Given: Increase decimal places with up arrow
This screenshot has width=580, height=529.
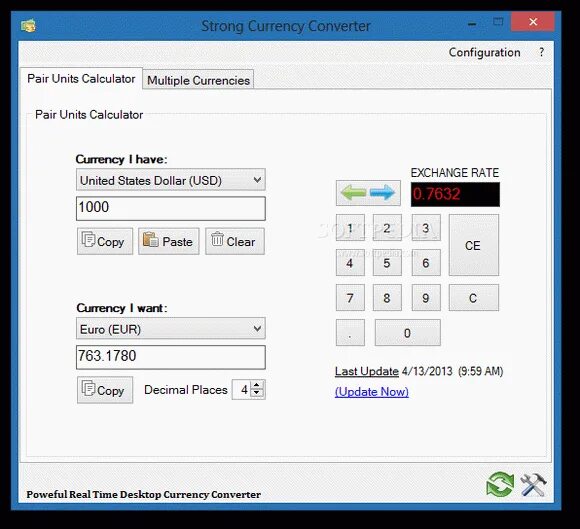Looking at the screenshot, I should [257, 385].
